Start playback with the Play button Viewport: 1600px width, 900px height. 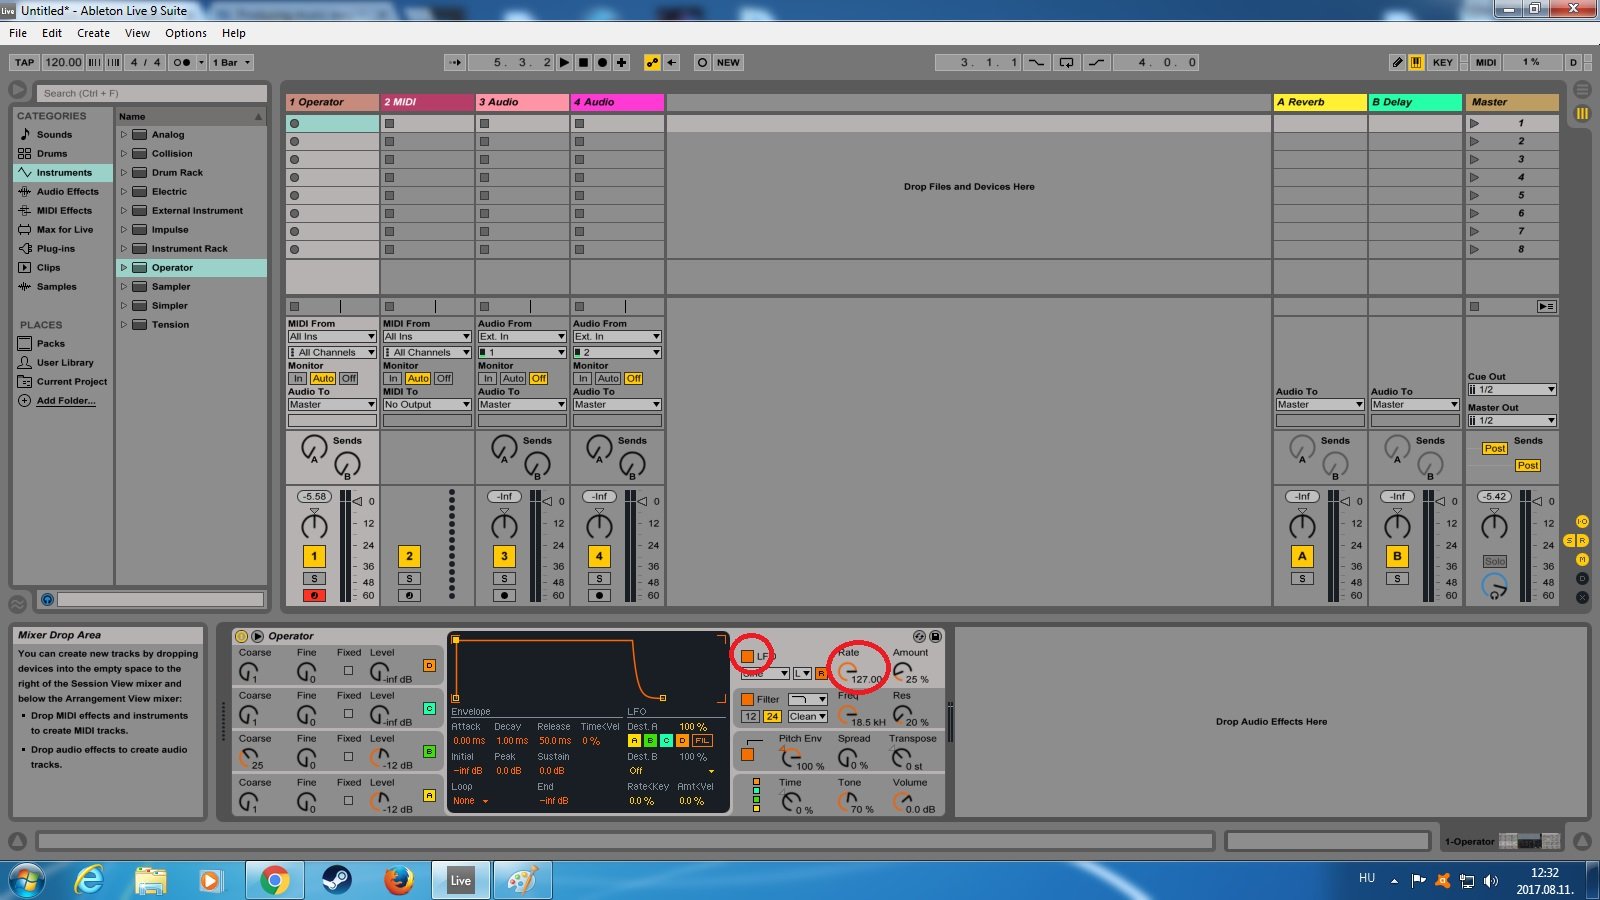[565, 62]
